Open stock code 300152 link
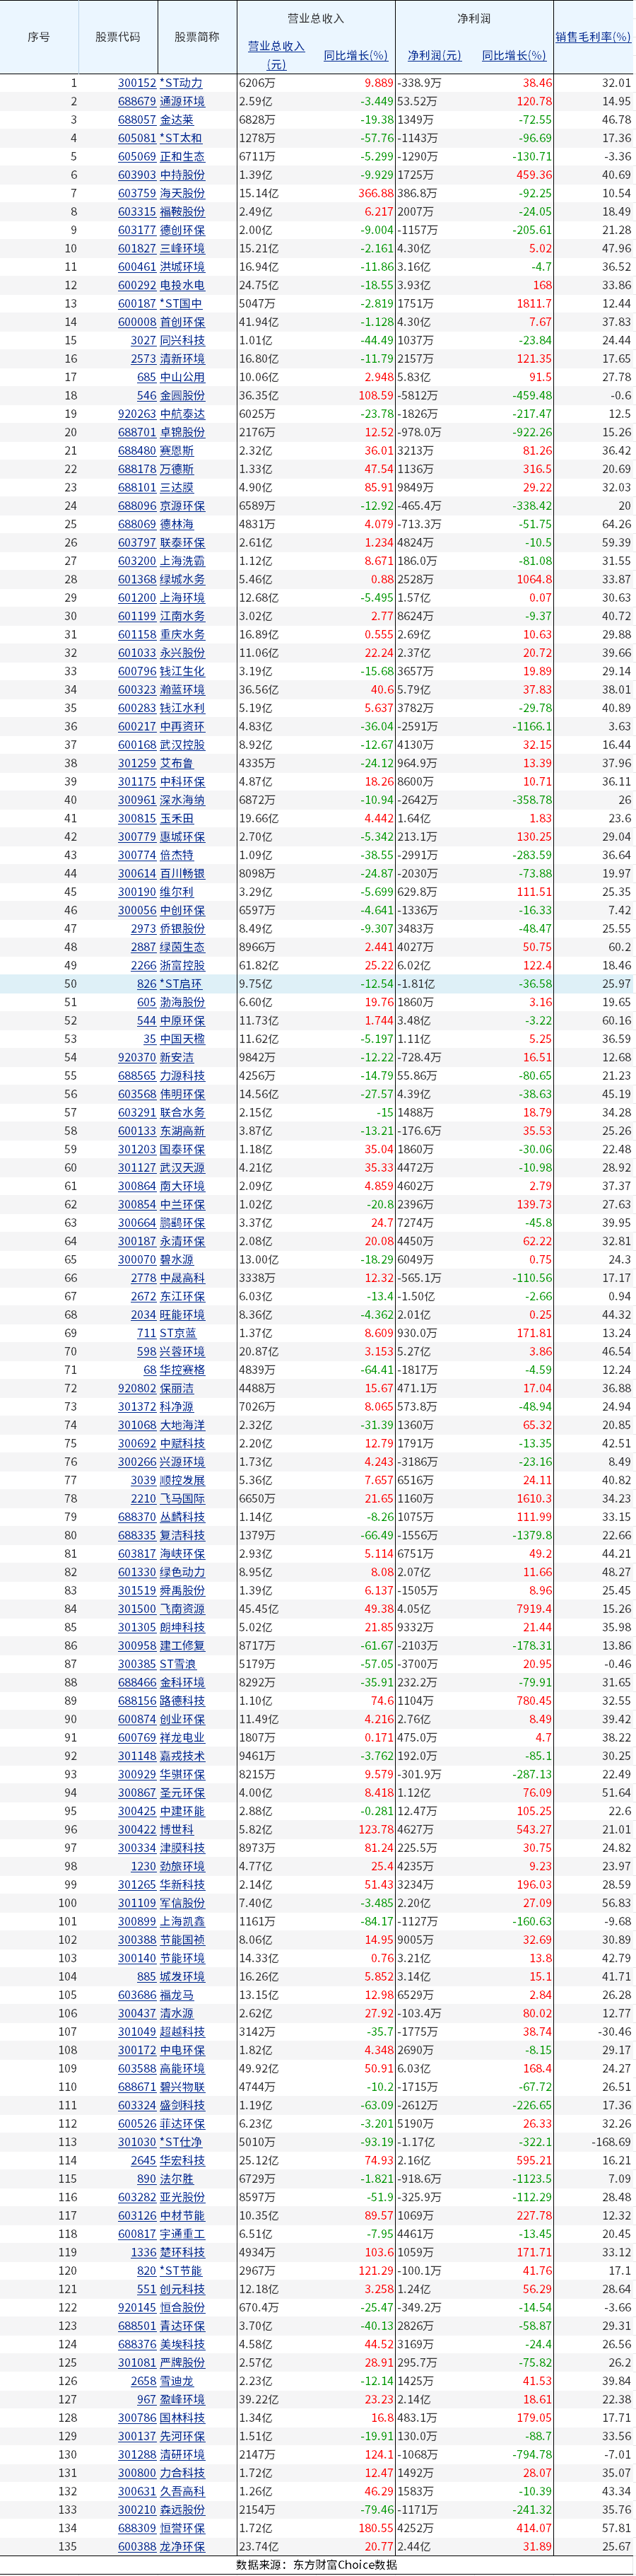The width and height of the screenshot is (636, 2576). pyautogui.click(x=137, y=83)
